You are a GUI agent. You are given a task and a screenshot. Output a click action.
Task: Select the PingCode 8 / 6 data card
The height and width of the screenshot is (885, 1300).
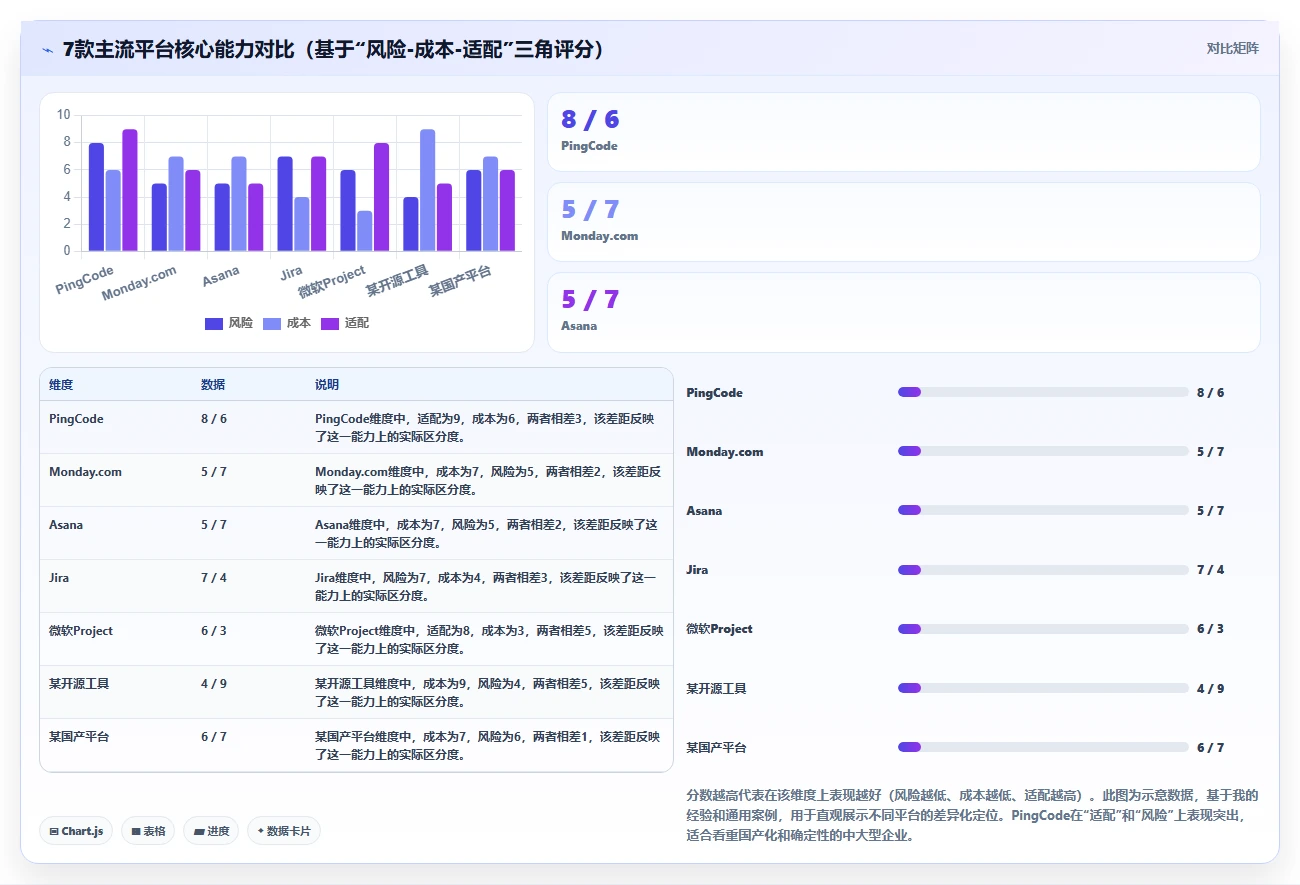click(904, 132)
